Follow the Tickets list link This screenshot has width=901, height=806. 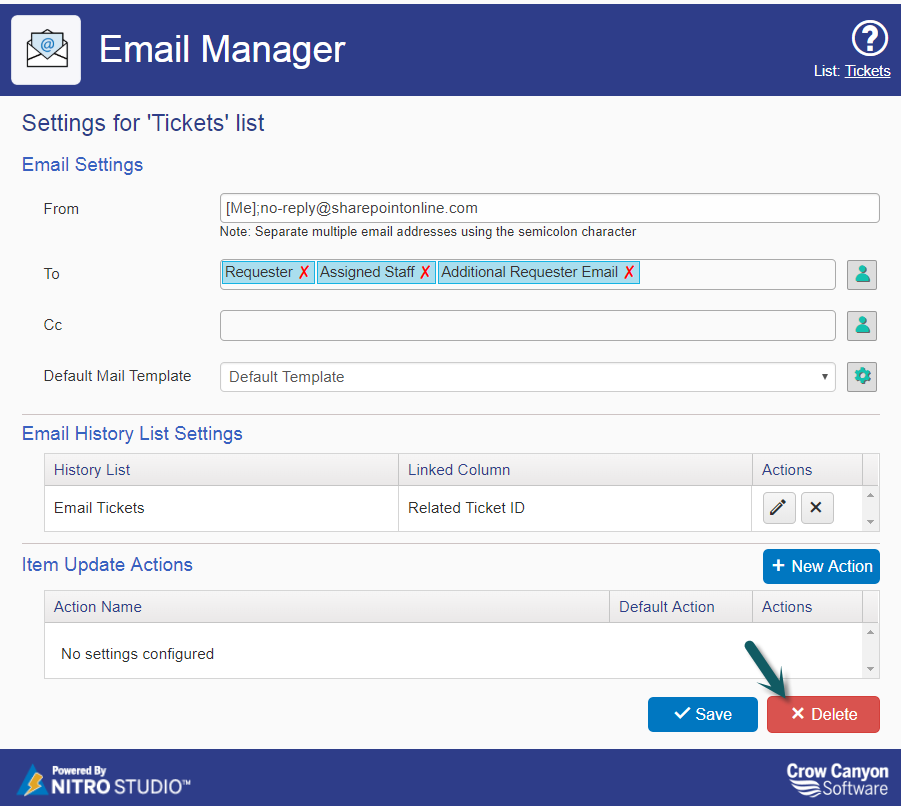[x=867, y=71]
